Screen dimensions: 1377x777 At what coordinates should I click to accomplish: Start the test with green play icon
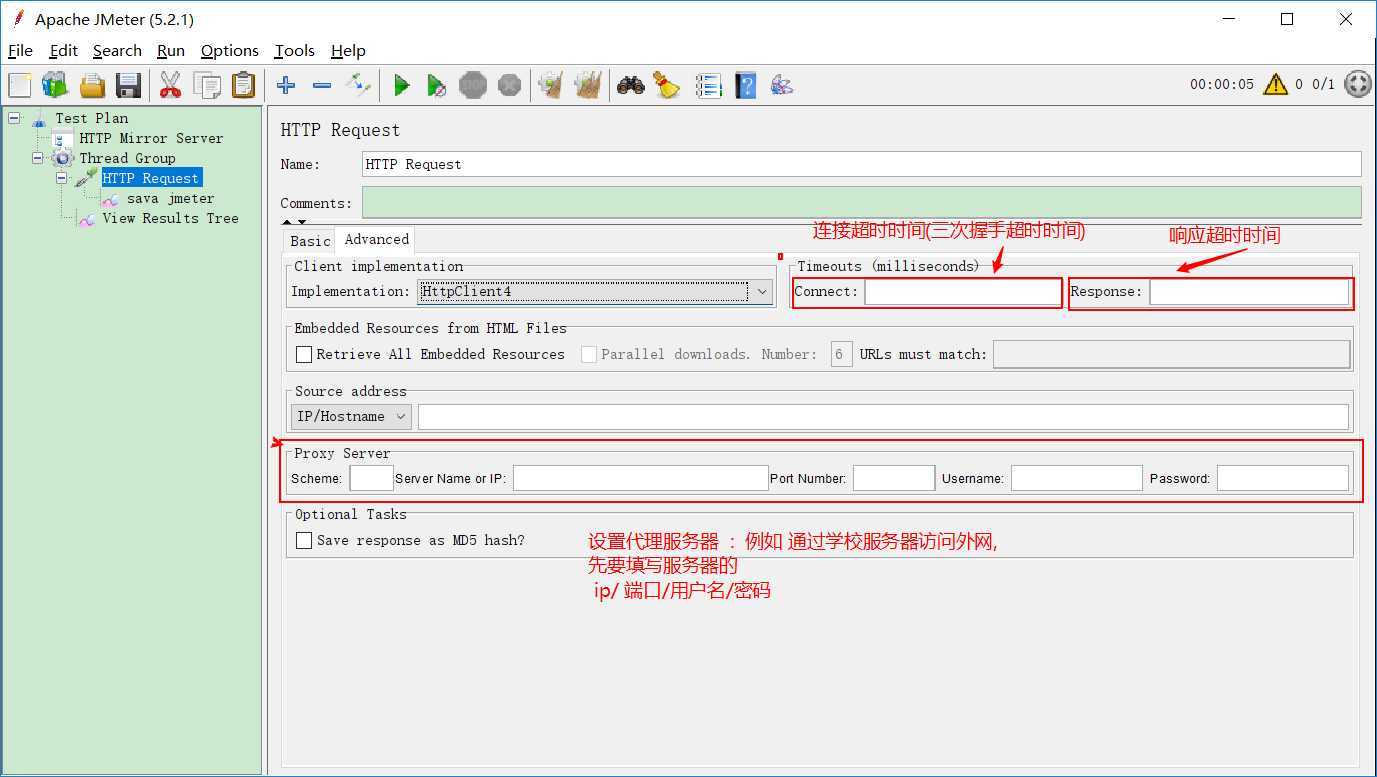(401, 85)
